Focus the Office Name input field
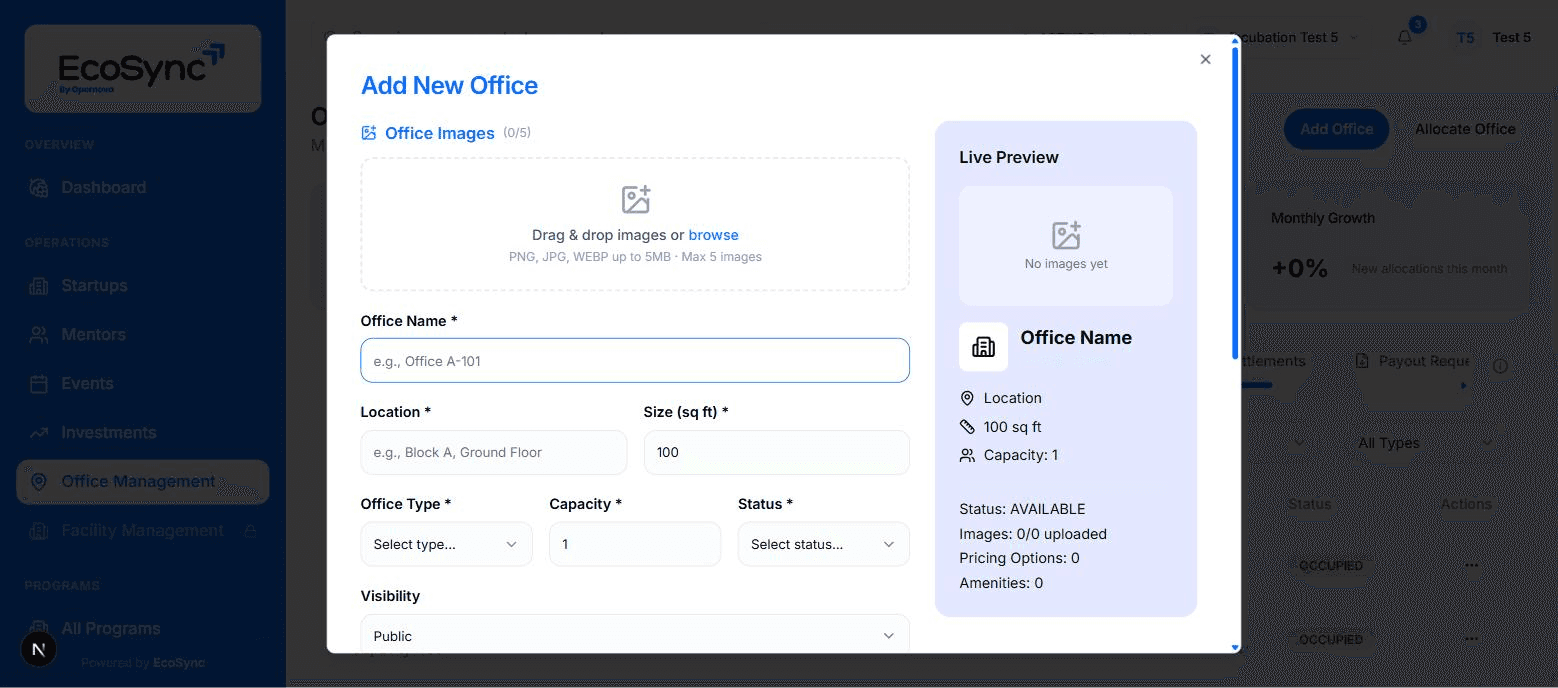The image size is (1558, 688). [x=635, y=360]
